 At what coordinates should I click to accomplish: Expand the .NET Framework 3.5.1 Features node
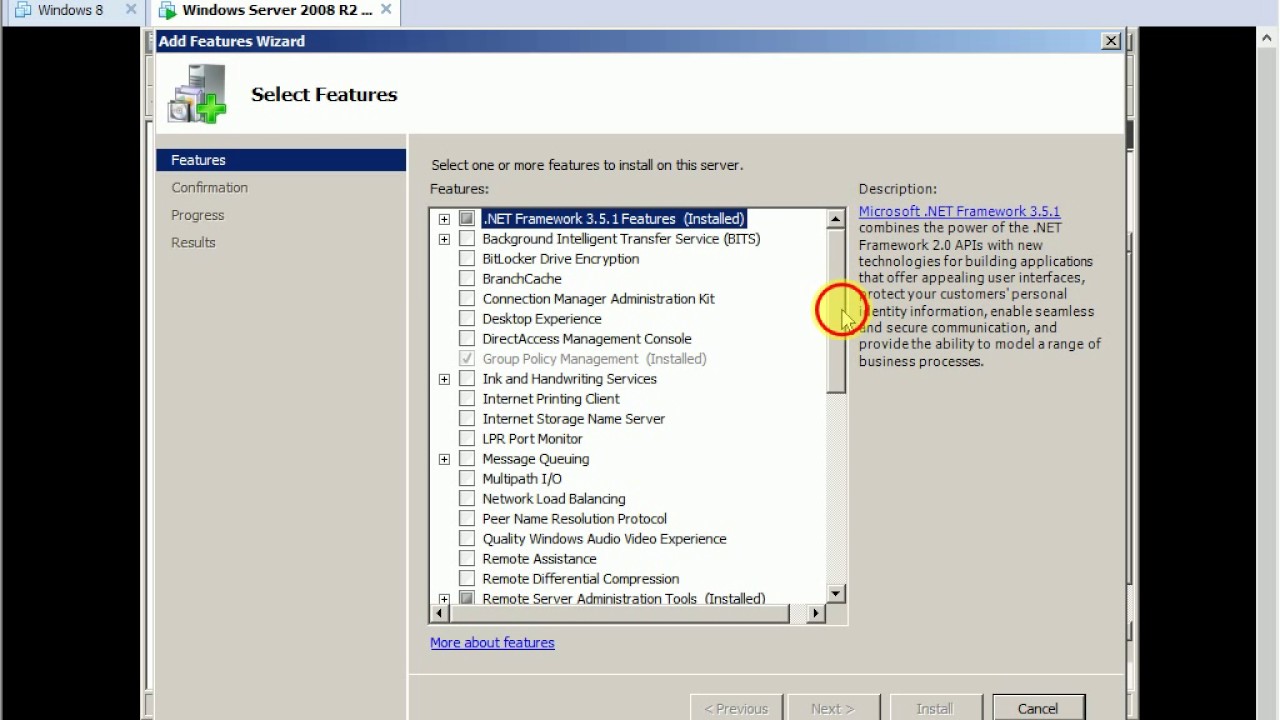click(444, 219)
